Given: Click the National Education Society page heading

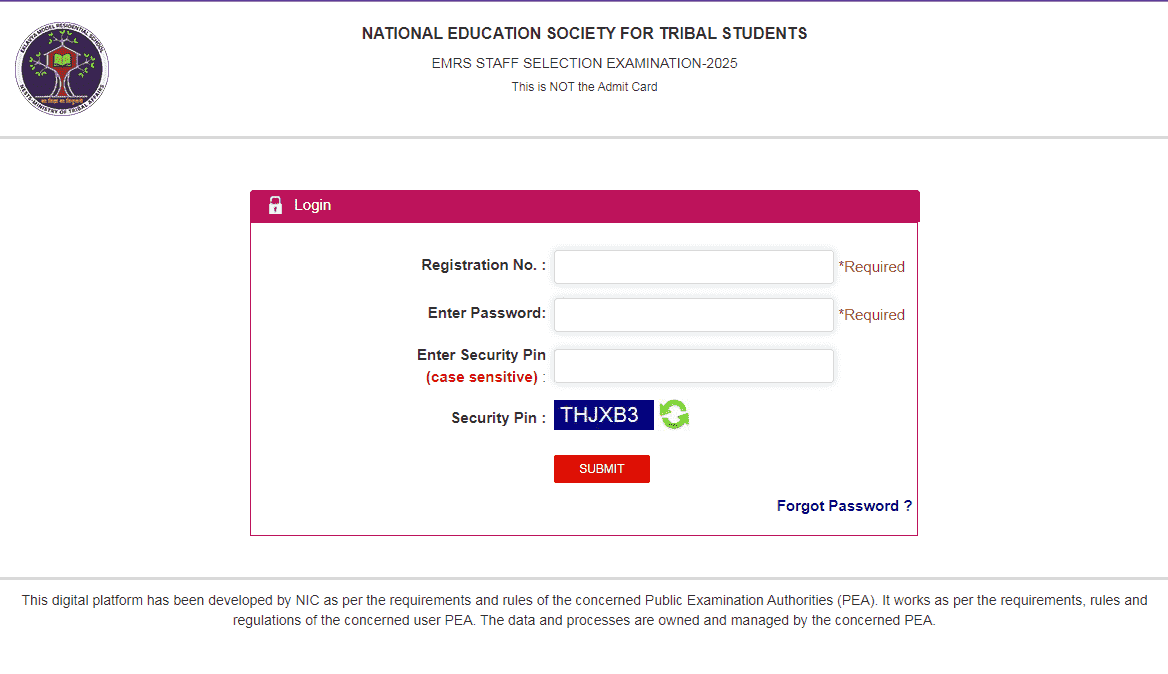Looking at the screenshot, I should pyautogui.click(x=584, y=34).
